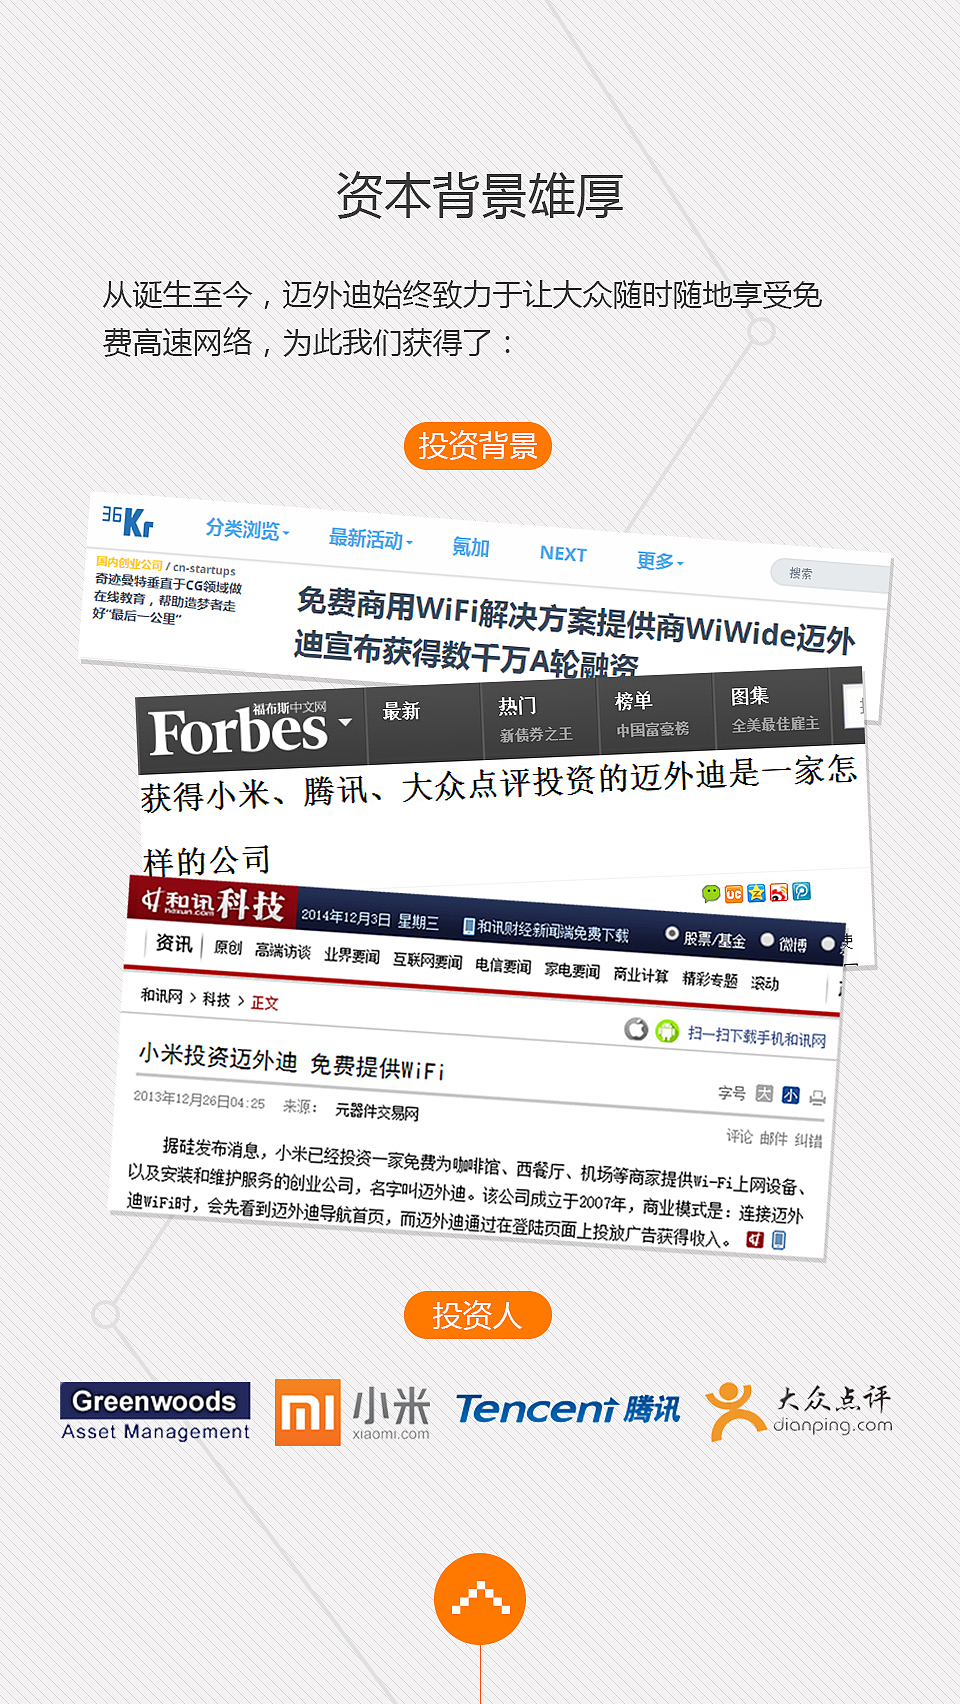Open the 互联网要闻 nav item

427,961
